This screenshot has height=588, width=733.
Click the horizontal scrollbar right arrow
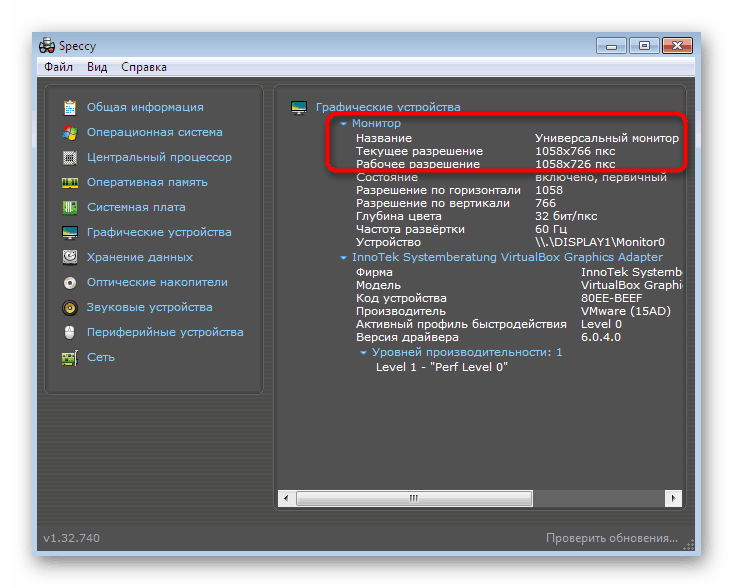click(673, 498)
